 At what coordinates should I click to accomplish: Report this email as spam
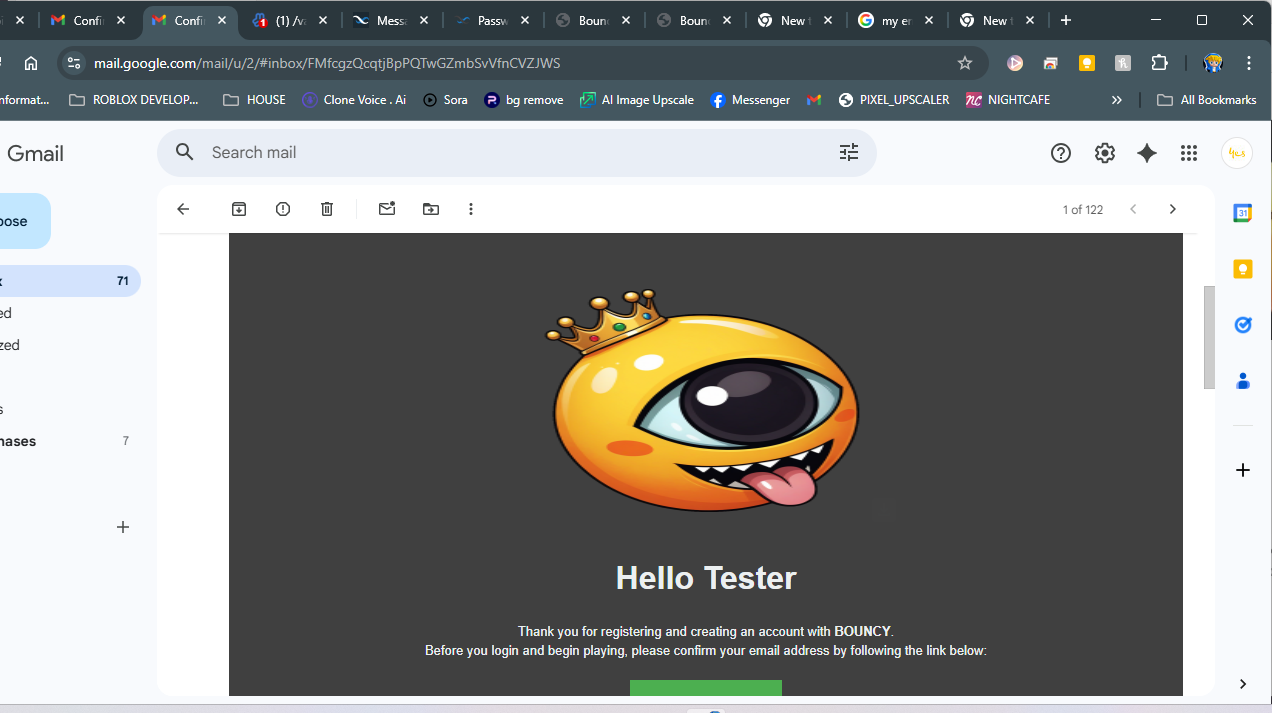tap(283, 209)
